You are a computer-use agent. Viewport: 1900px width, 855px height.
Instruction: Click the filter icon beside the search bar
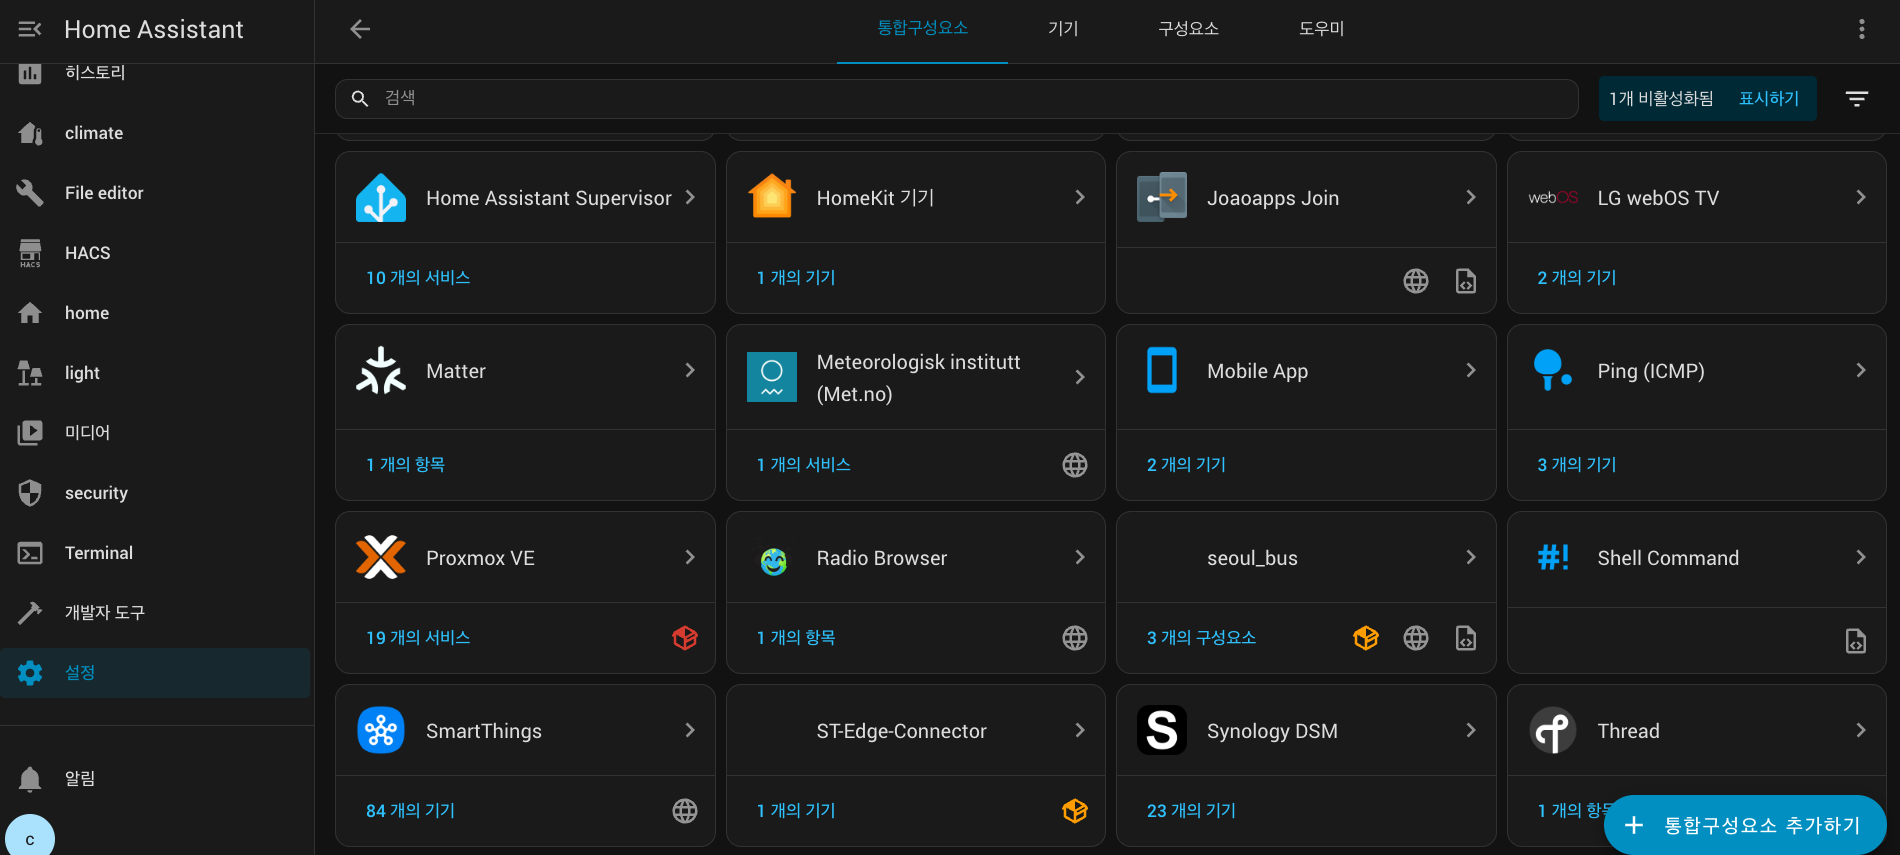(x=1856, y=98)
